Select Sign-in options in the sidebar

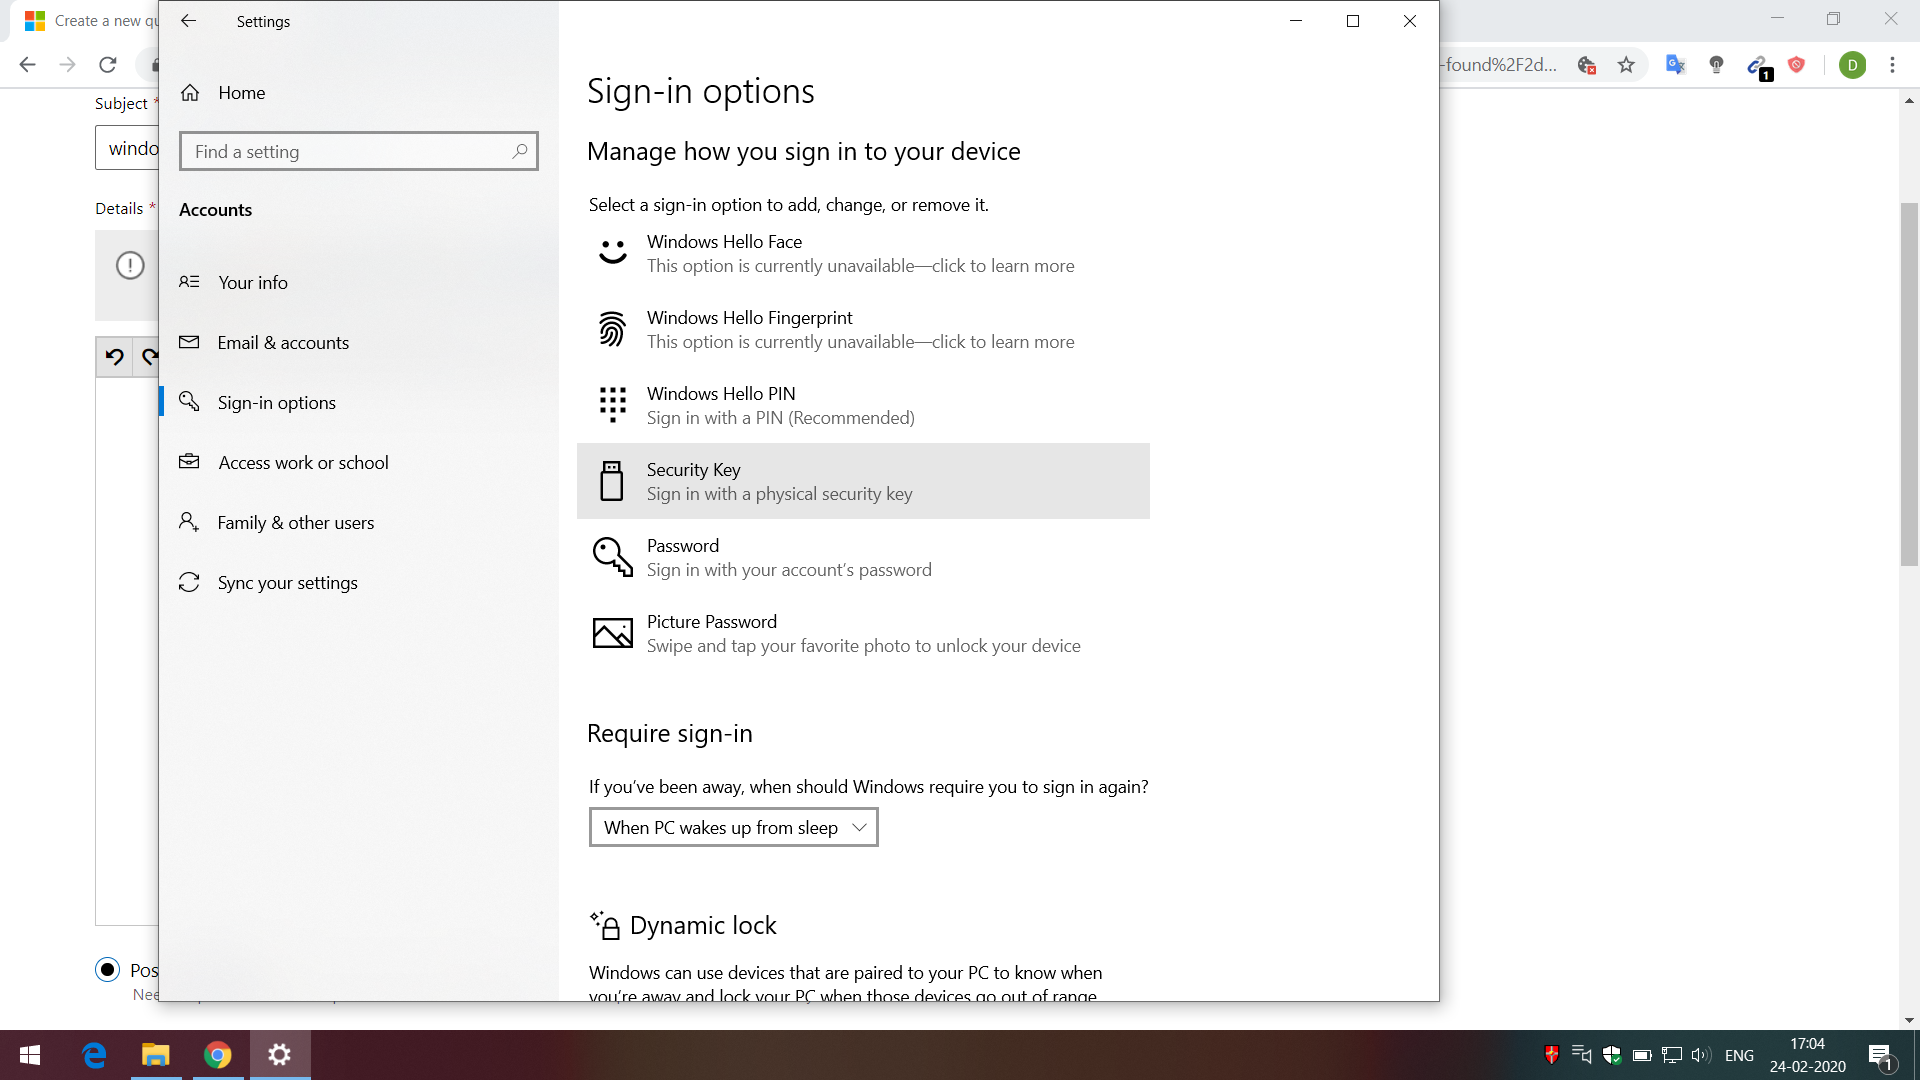click(358, 402)
